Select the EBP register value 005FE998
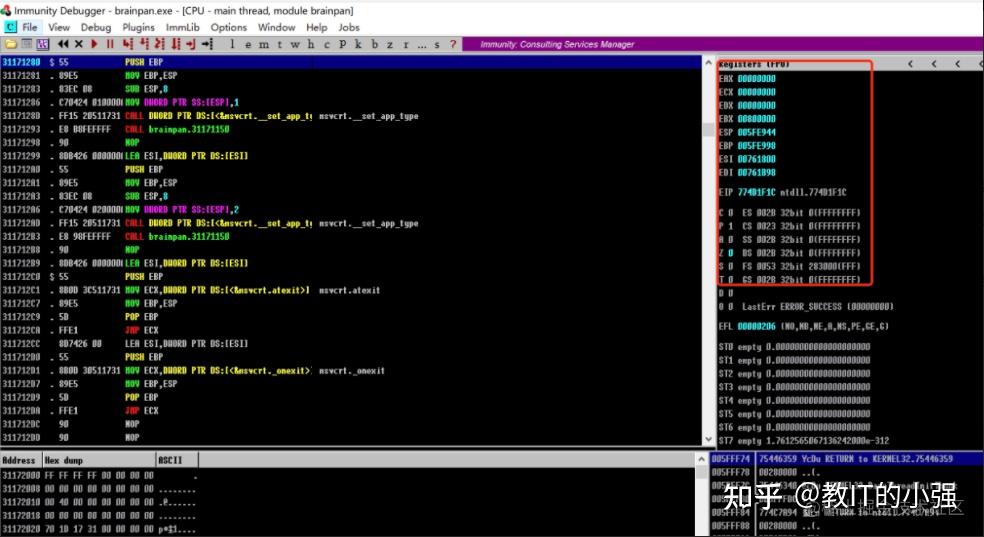 757,145
